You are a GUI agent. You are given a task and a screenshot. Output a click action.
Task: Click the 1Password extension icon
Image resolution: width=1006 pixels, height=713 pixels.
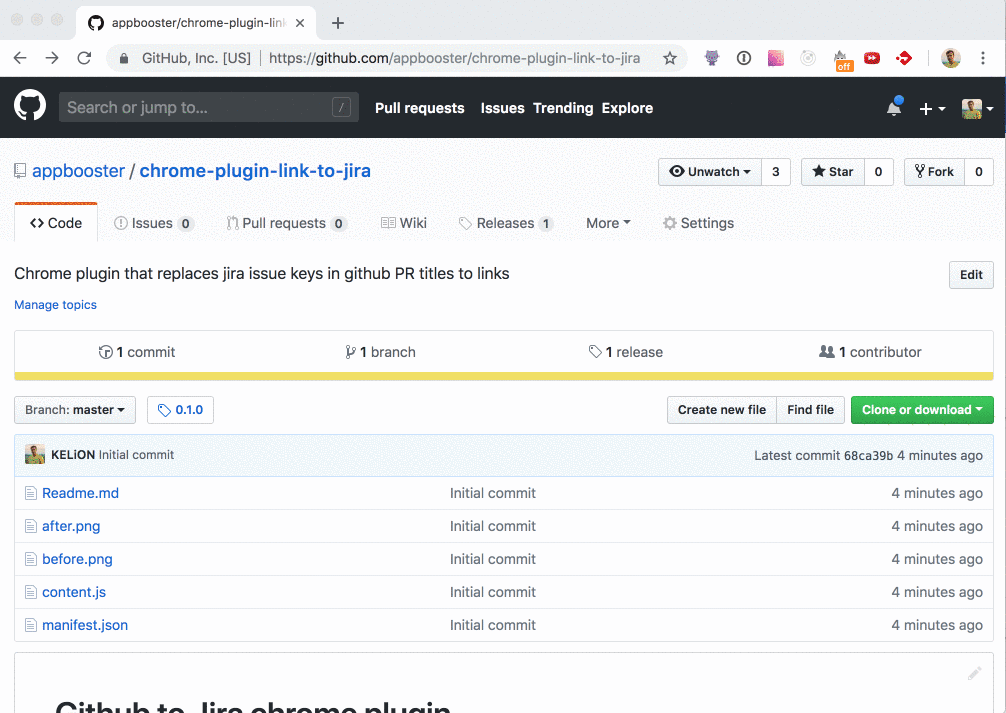[x=744, y=58]
